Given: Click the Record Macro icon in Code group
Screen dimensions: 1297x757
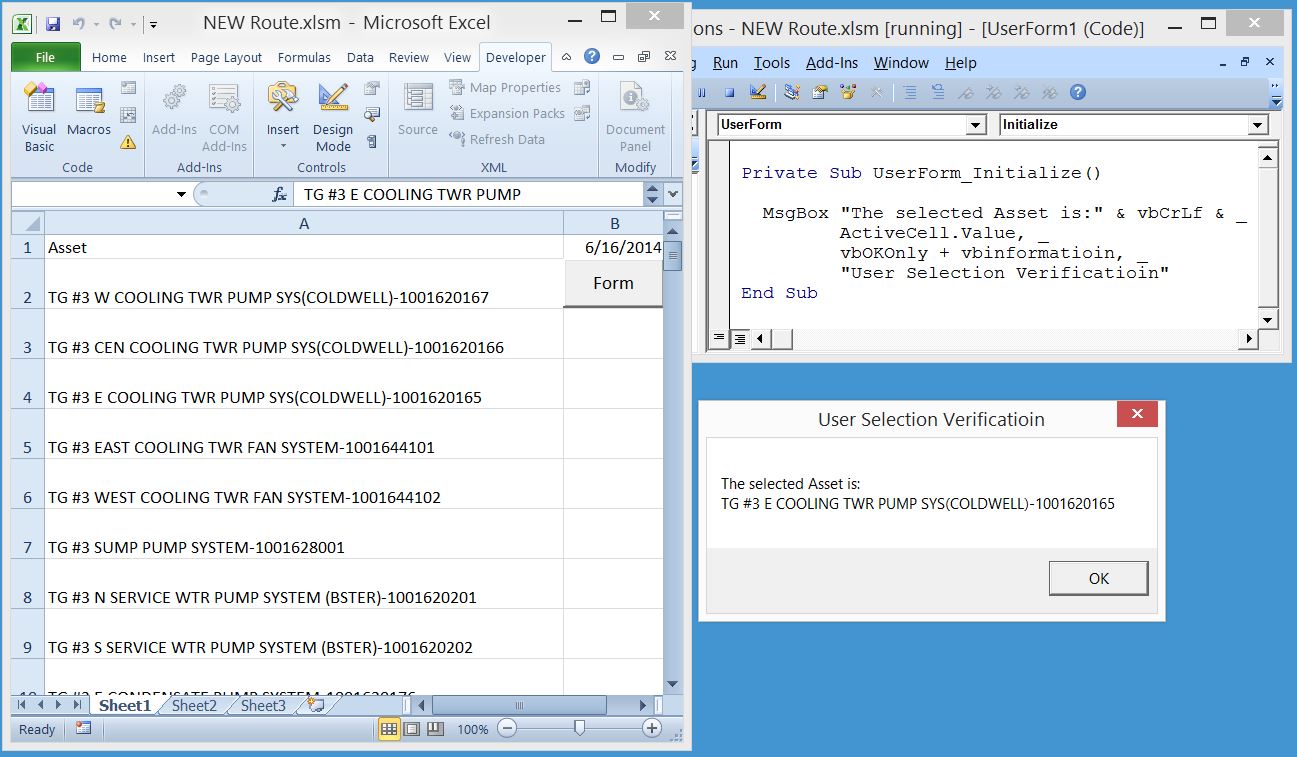Looking at the screenshot, I should [128, 88].
